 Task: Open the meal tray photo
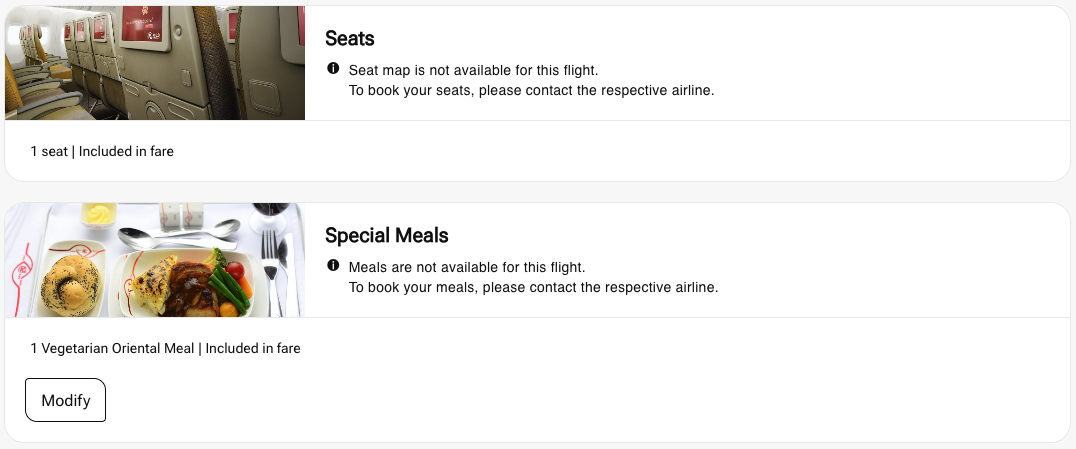click(x=155, y=260)
